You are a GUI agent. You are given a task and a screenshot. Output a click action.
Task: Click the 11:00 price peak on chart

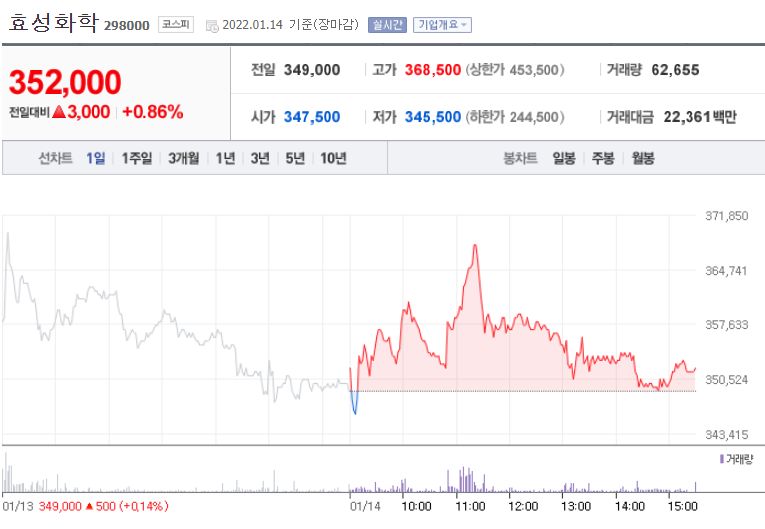pyautogui.click(x=475, y=245)
